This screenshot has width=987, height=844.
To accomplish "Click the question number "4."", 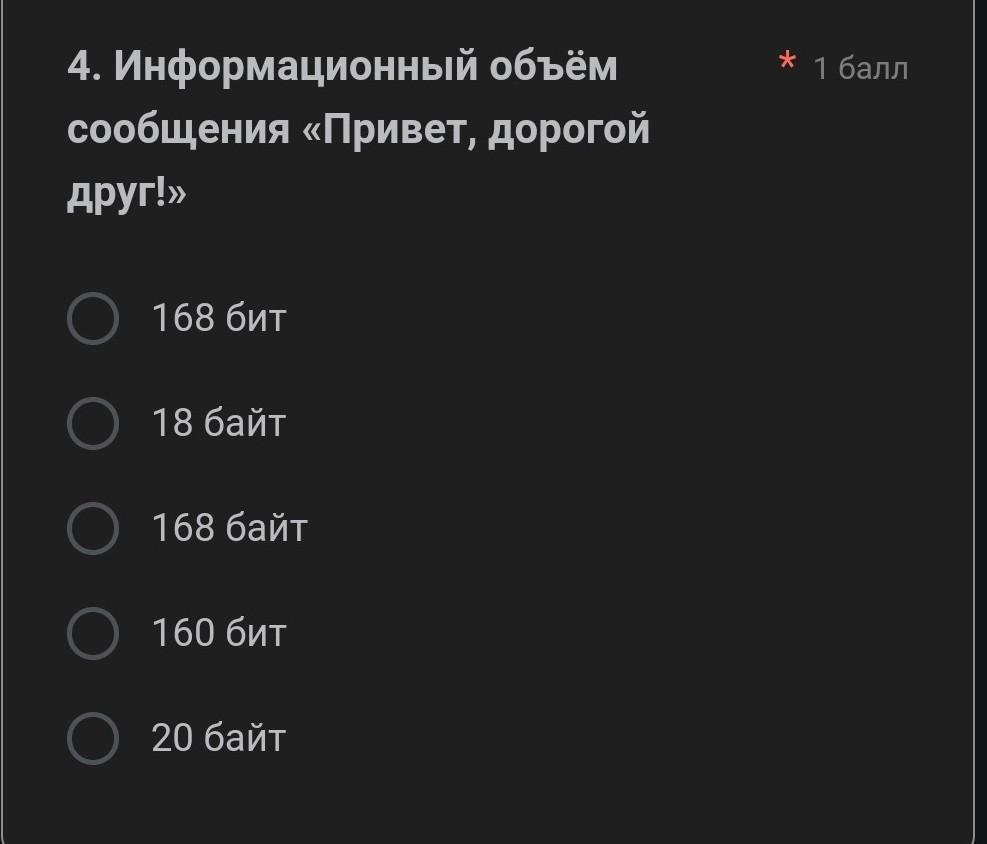I will pos(84,67).
